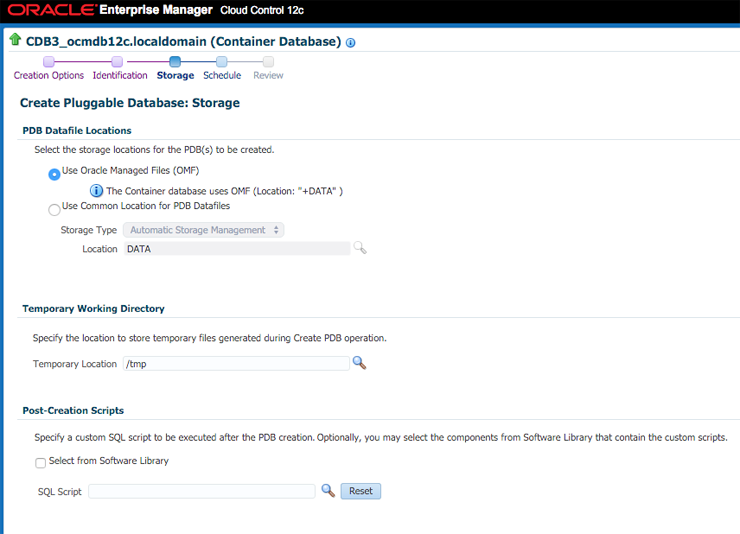
Task: Go to Creation Options step label
Action: coord(49,75)
